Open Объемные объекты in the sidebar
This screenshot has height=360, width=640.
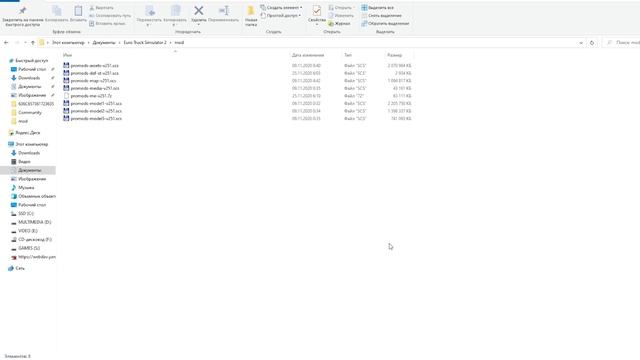click(x=37, y=196)
